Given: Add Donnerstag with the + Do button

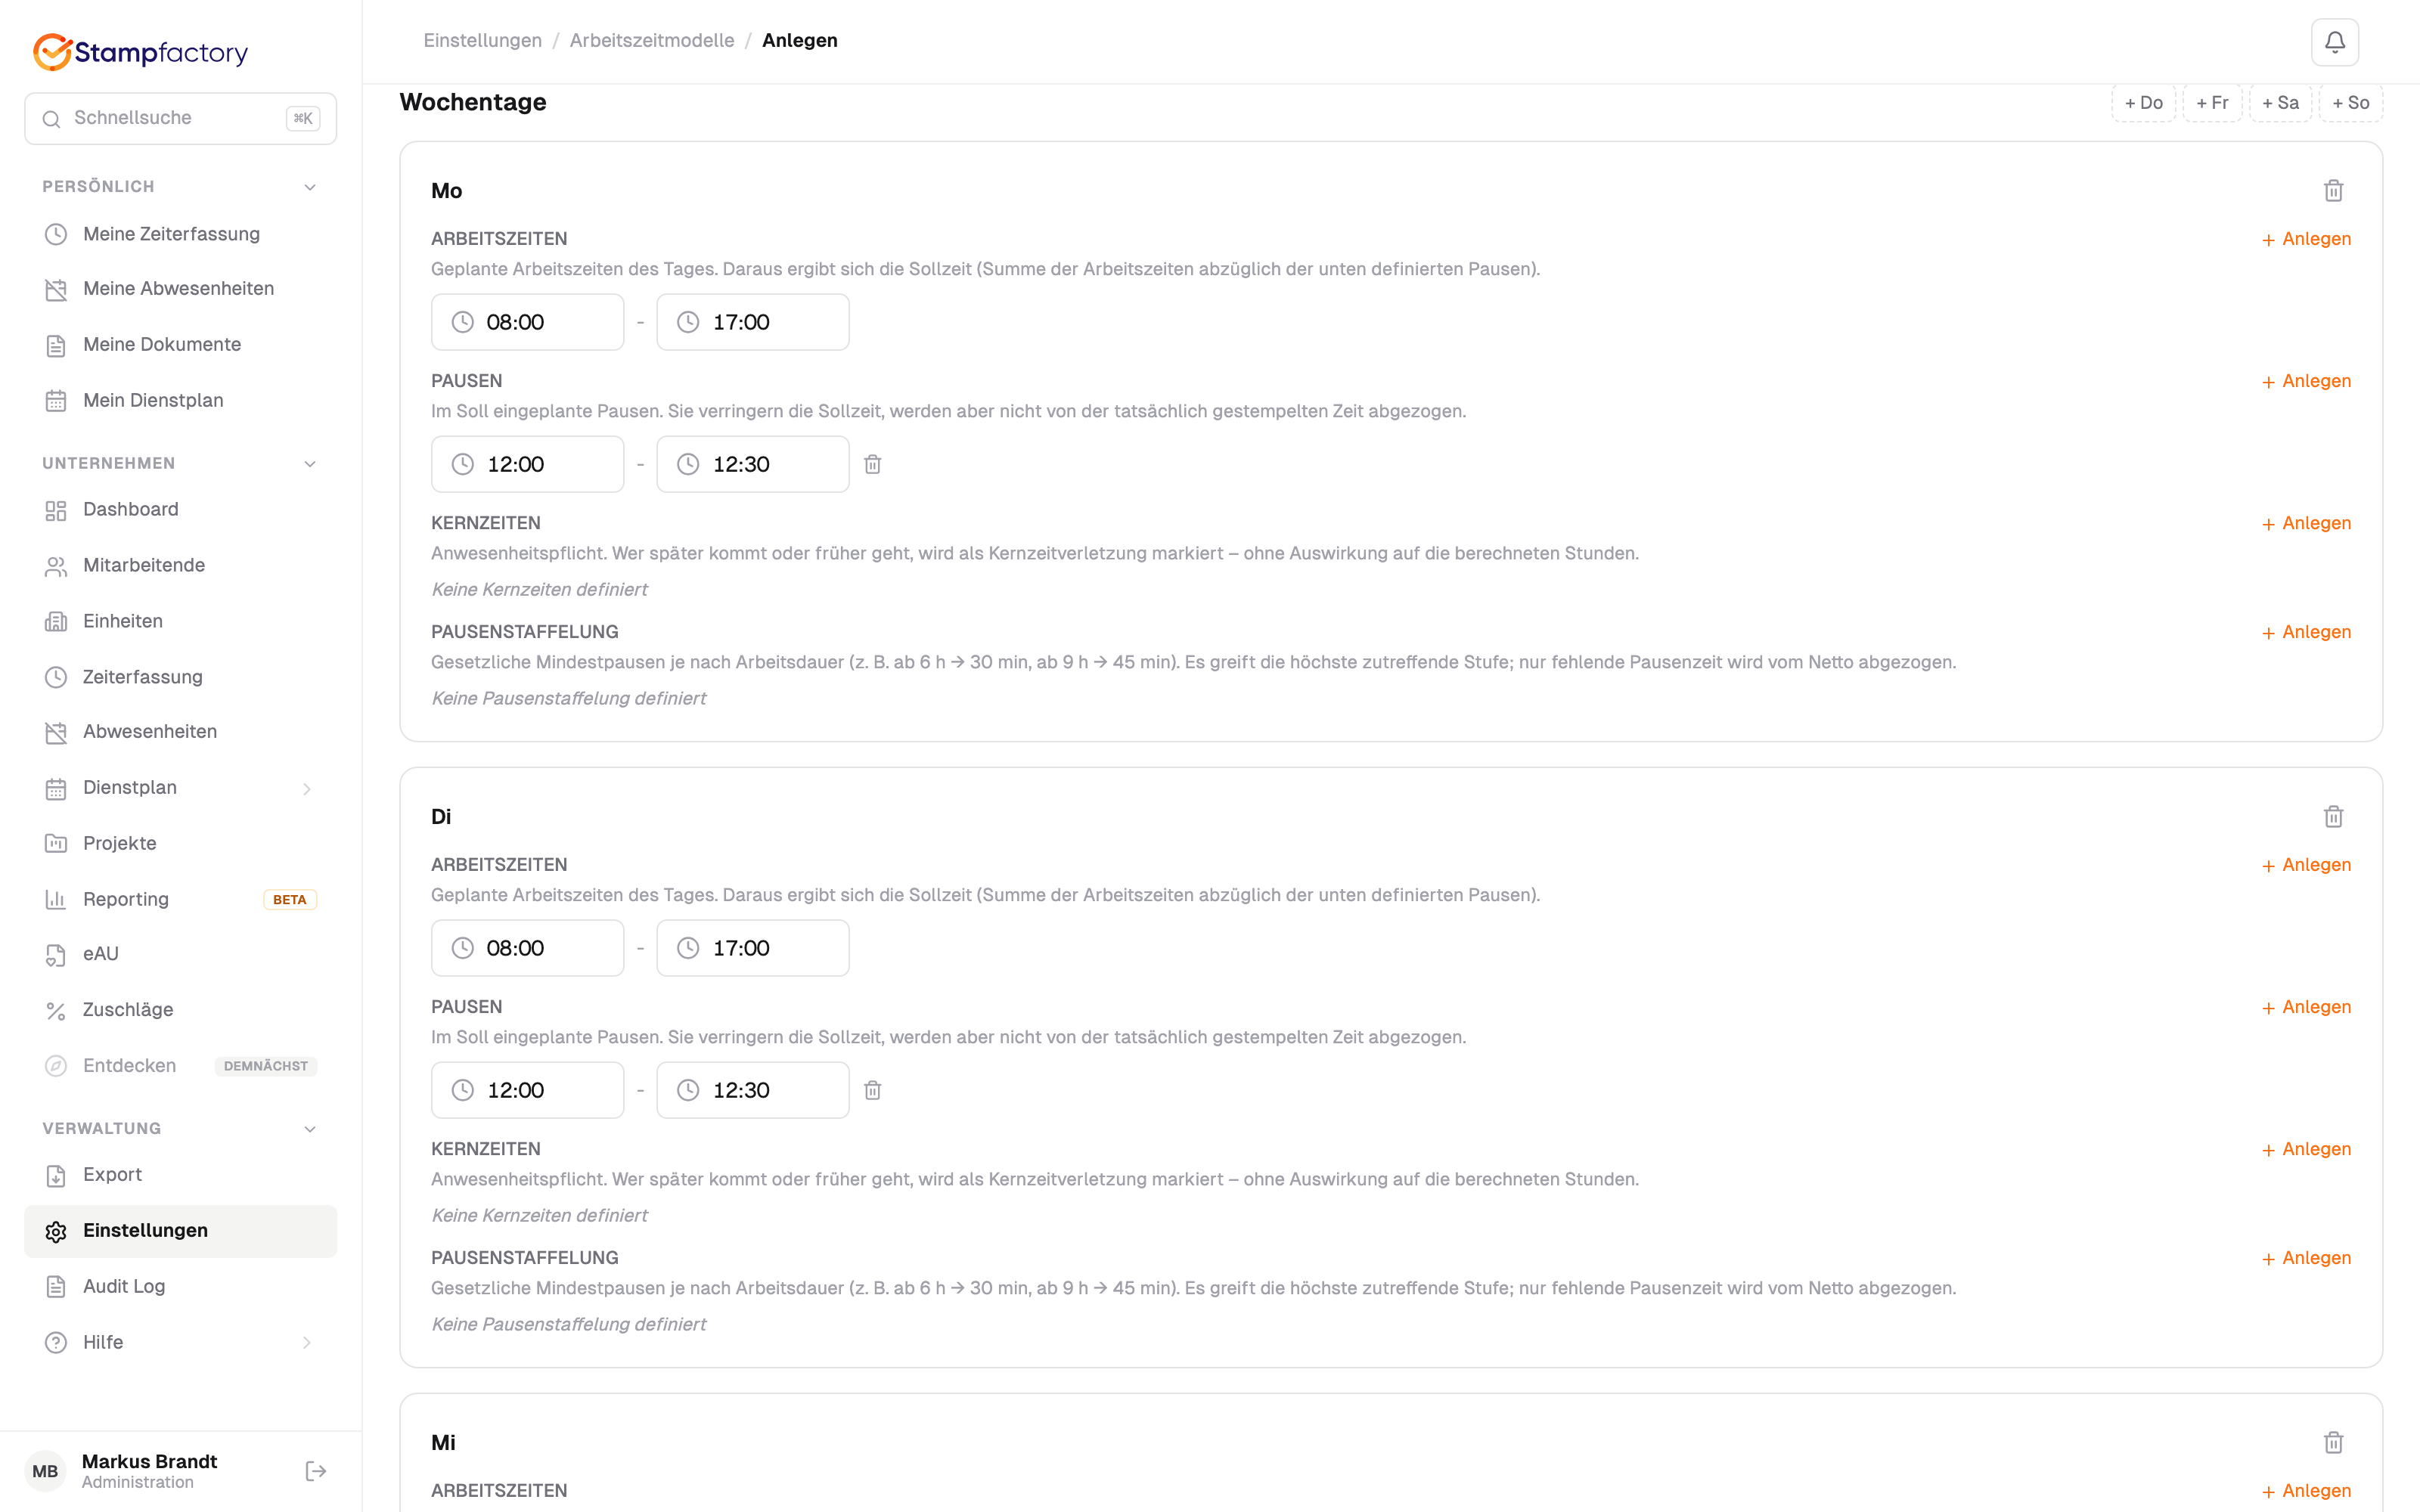Looking at the screenshot, I should coord(2143,103).
